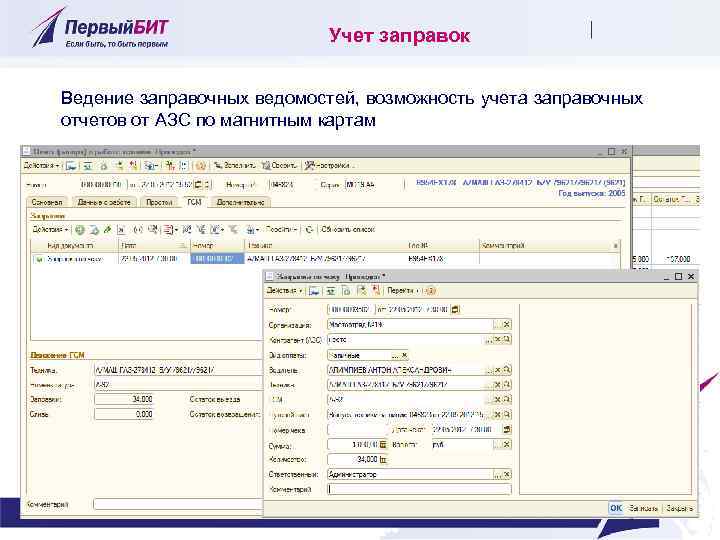Click the green add-row icon in refuelings toolbar
The width and height of the screenshot is (720, 540).
(80, 229)
